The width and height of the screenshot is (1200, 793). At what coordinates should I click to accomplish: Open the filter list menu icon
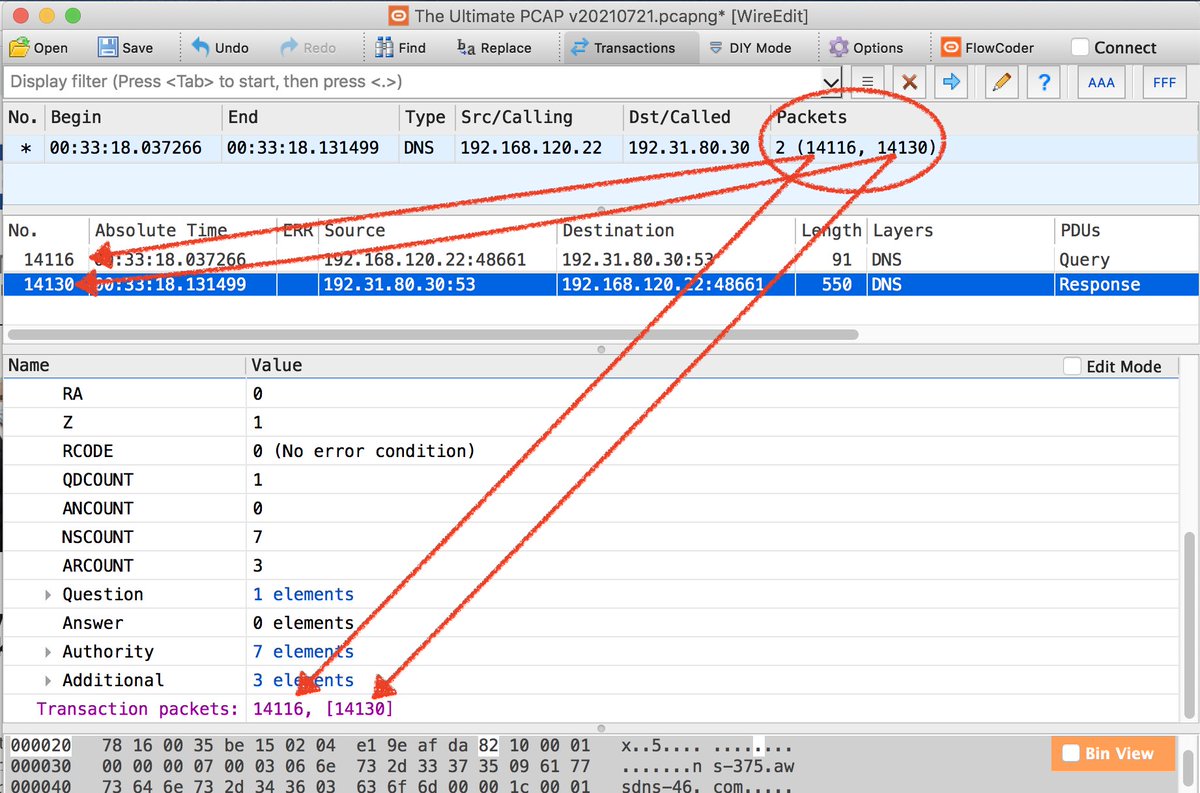(x=868, y=82)
